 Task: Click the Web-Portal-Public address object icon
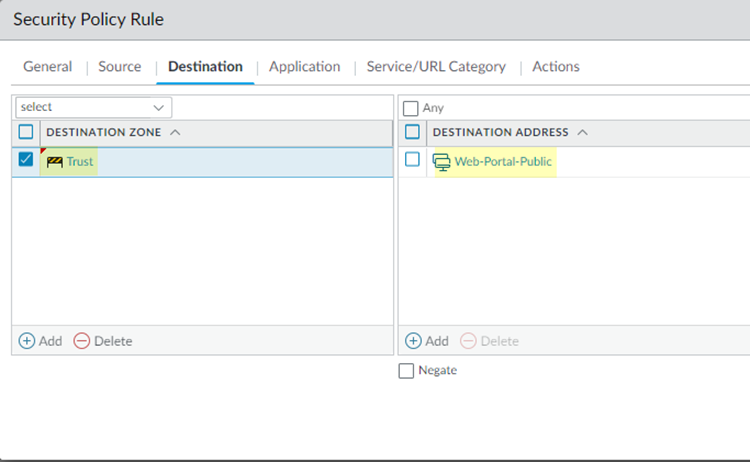point(441,161)
